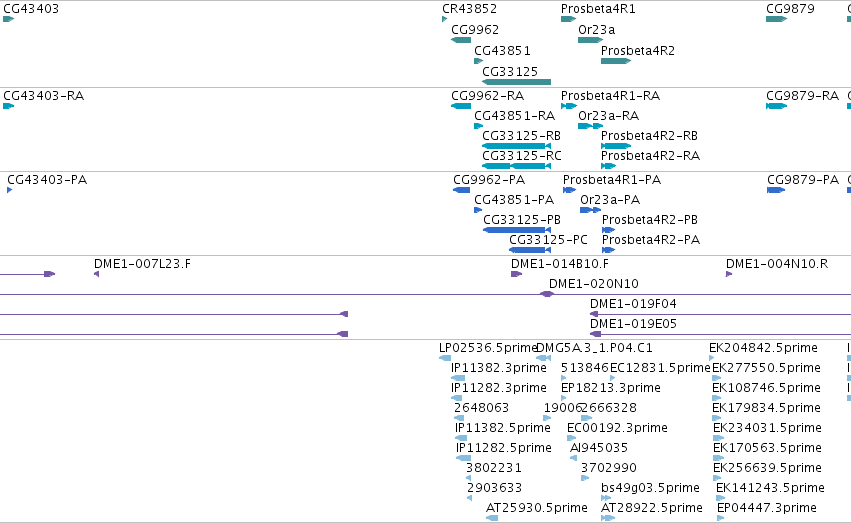Select the CR43852 gene label
Image resolution: width=851 pixels, height=523 pixels.
(469, 9)
